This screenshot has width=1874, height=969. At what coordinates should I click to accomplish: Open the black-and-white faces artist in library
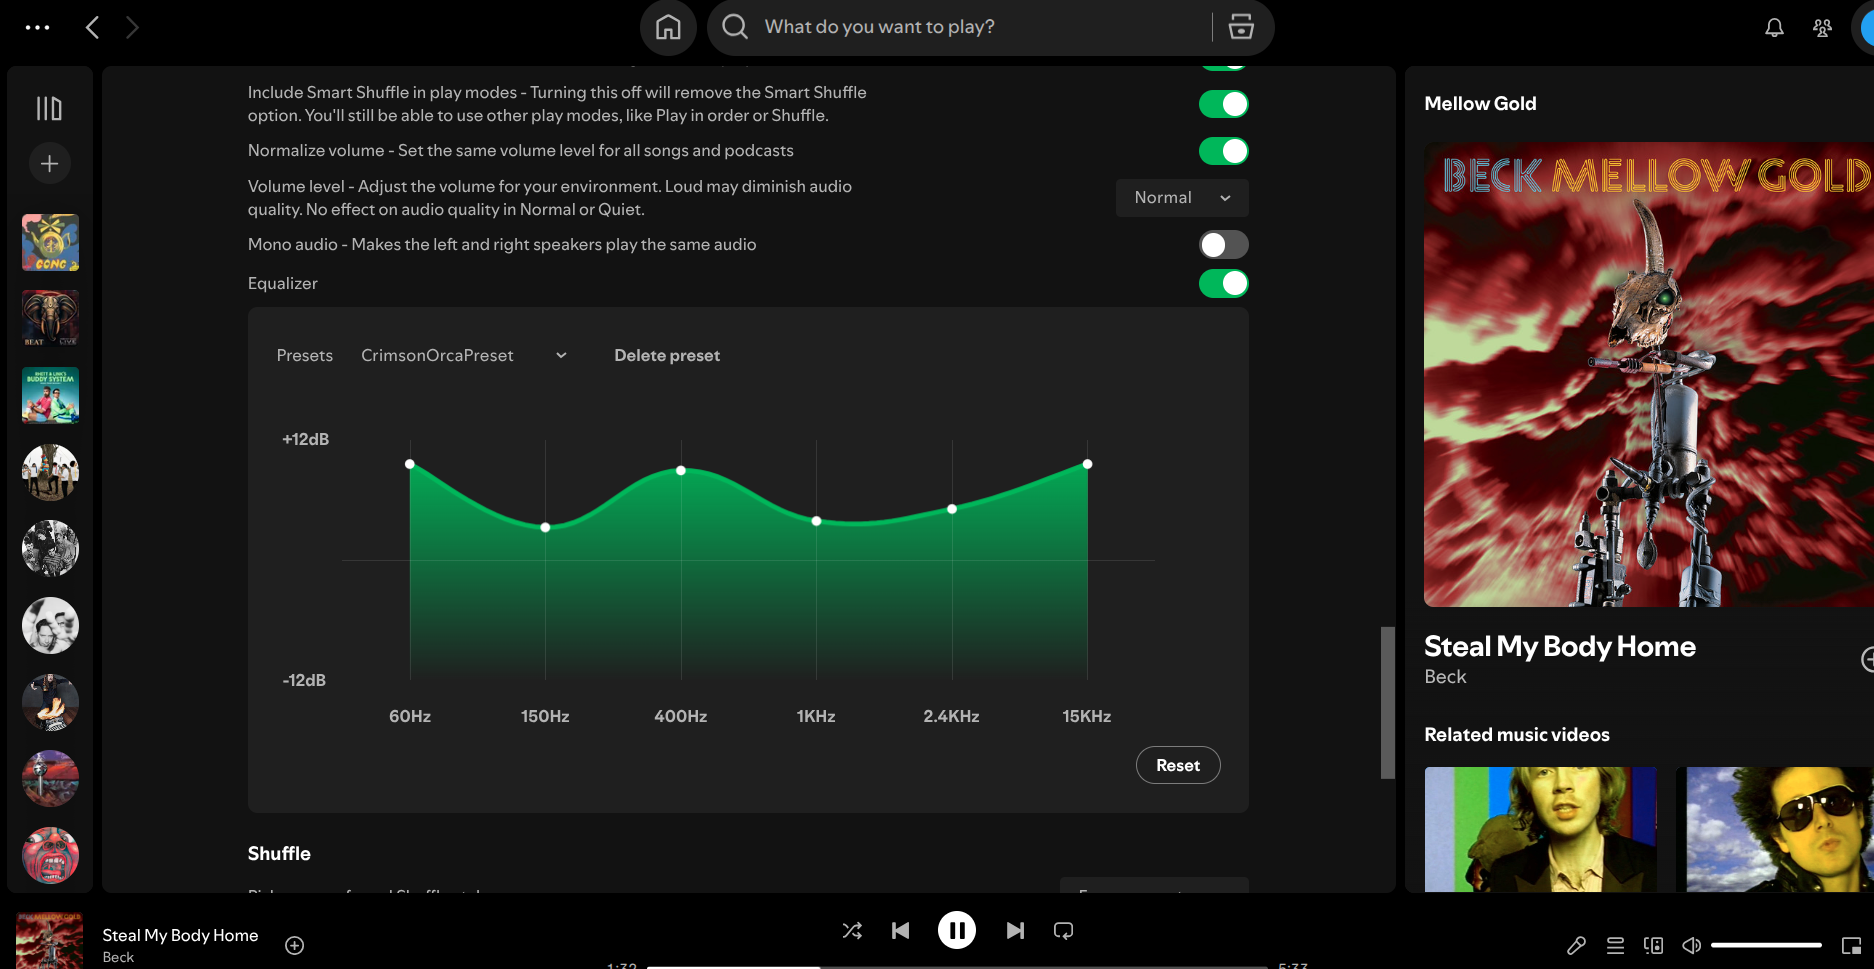point(50,625)
